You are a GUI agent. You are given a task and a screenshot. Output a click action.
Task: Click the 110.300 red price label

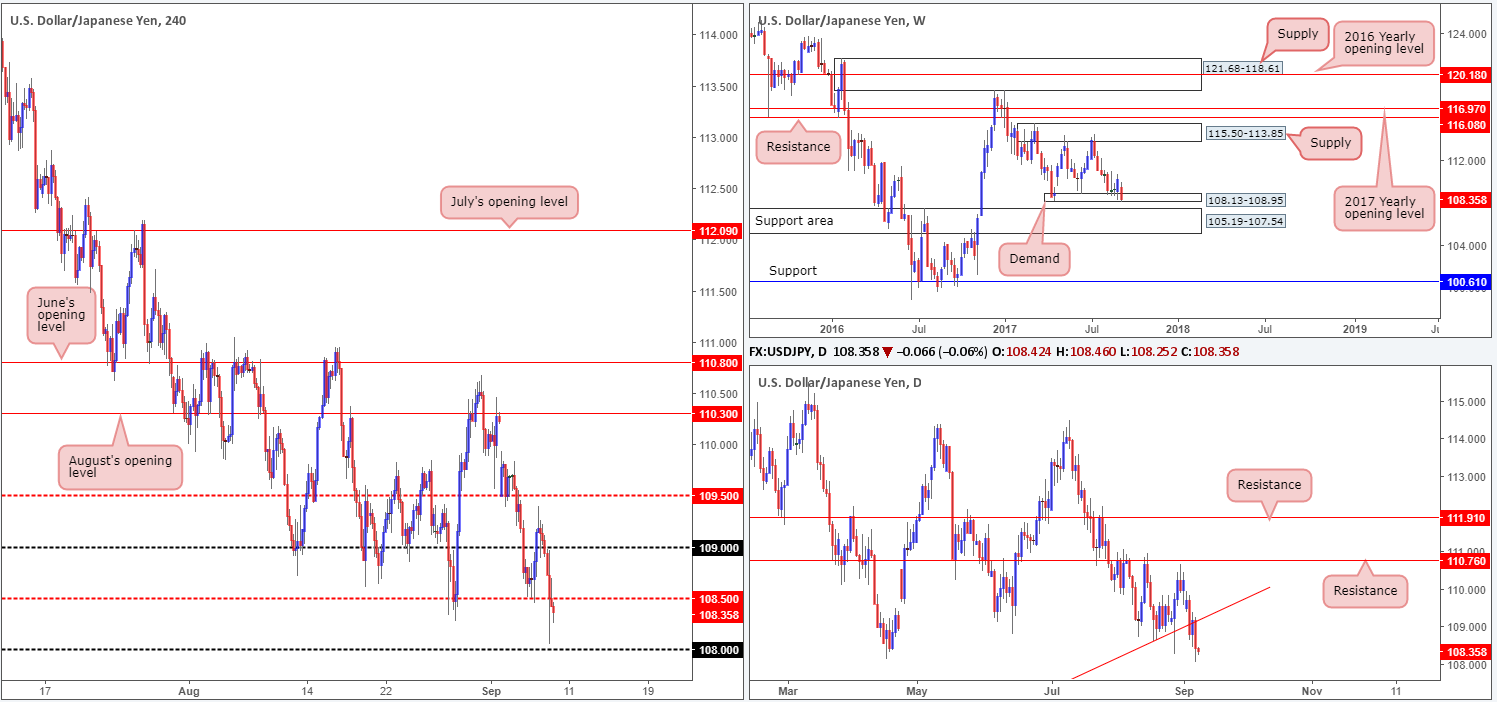pos(717,413)
